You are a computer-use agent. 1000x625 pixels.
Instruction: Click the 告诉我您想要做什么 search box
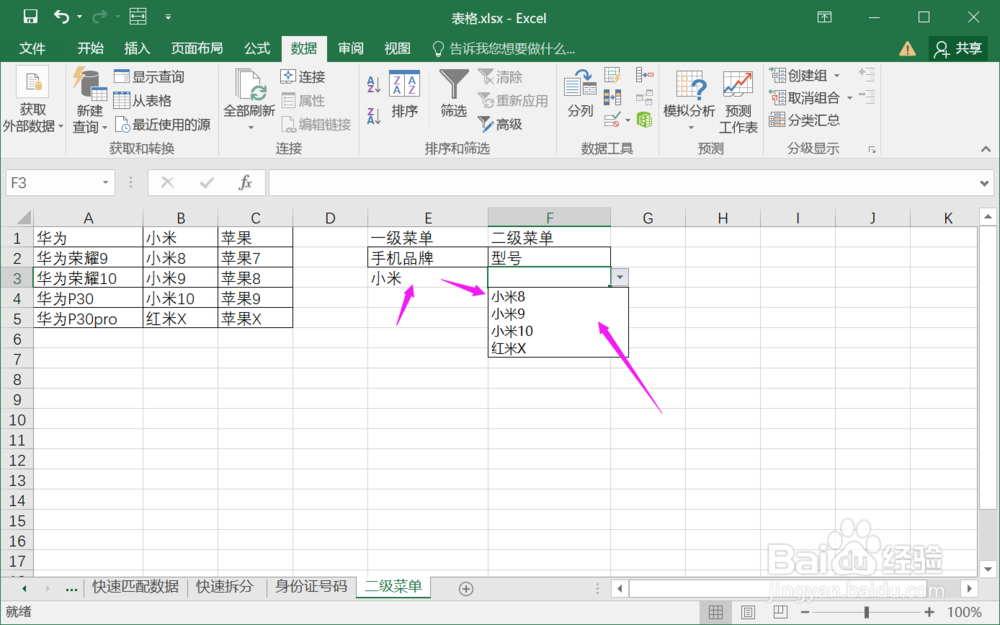504,48
